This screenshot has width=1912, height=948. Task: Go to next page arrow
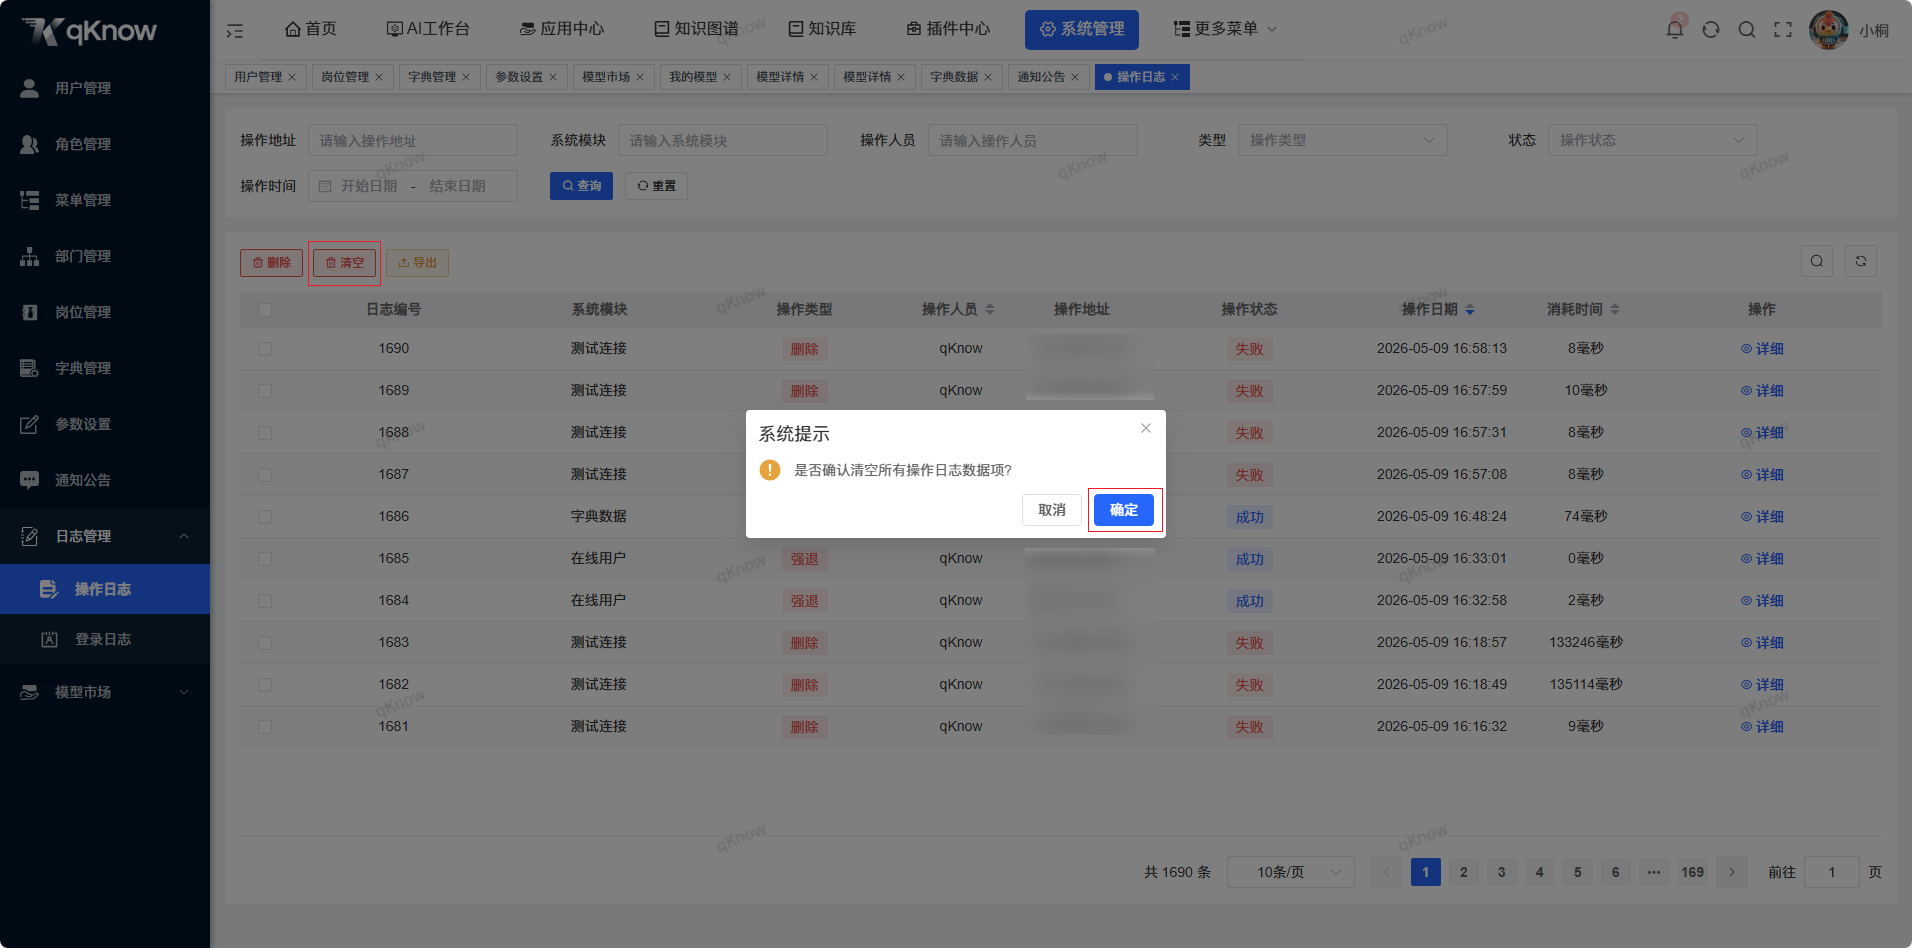(x=1732, y=872)
